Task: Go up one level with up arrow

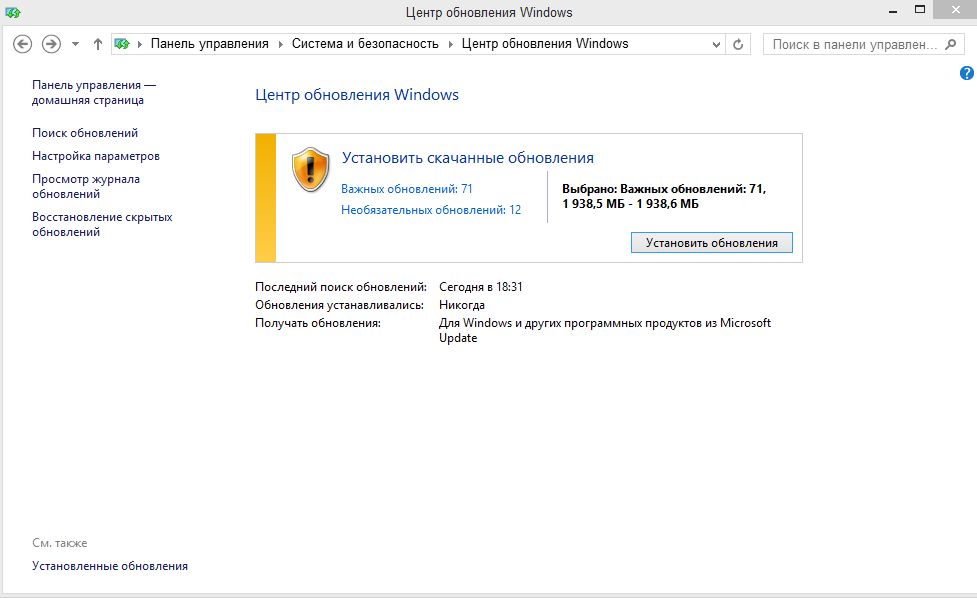Action: coord(98,44)
